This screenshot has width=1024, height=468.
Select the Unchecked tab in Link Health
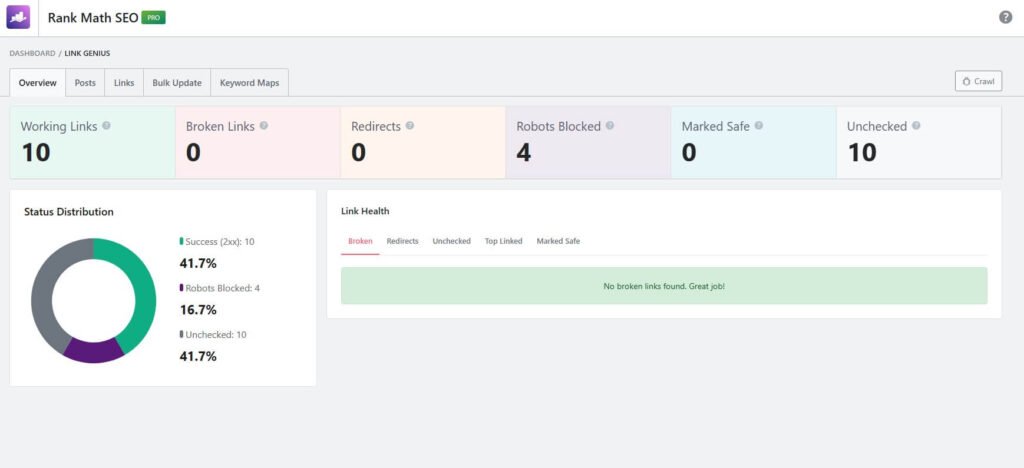click(451, 241)
